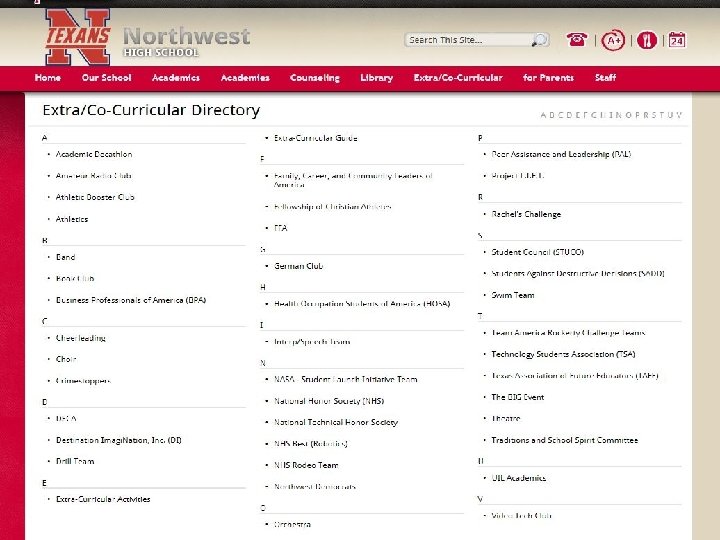The width and height of the screenshot is (720, 540).
Task: Open the Our School menu
Action: pyautogui.click(x=107, y=78)
